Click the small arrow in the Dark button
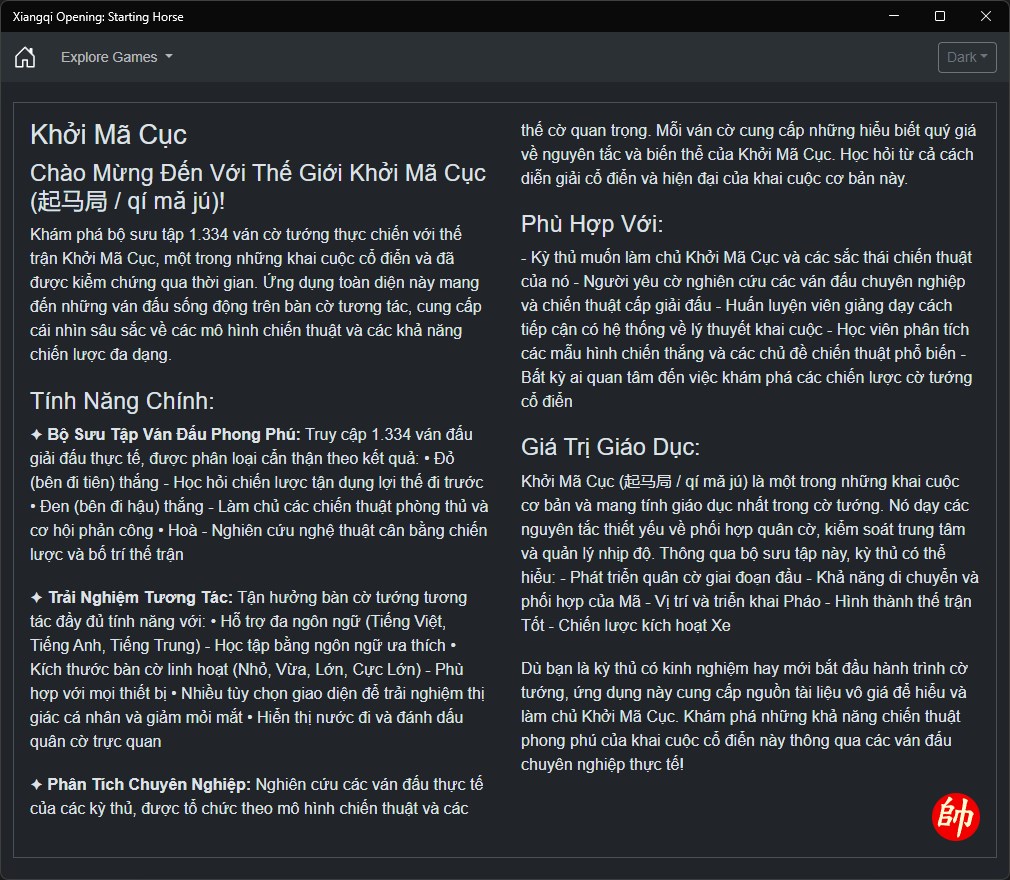1010x880 pixels. pos(984,57)
